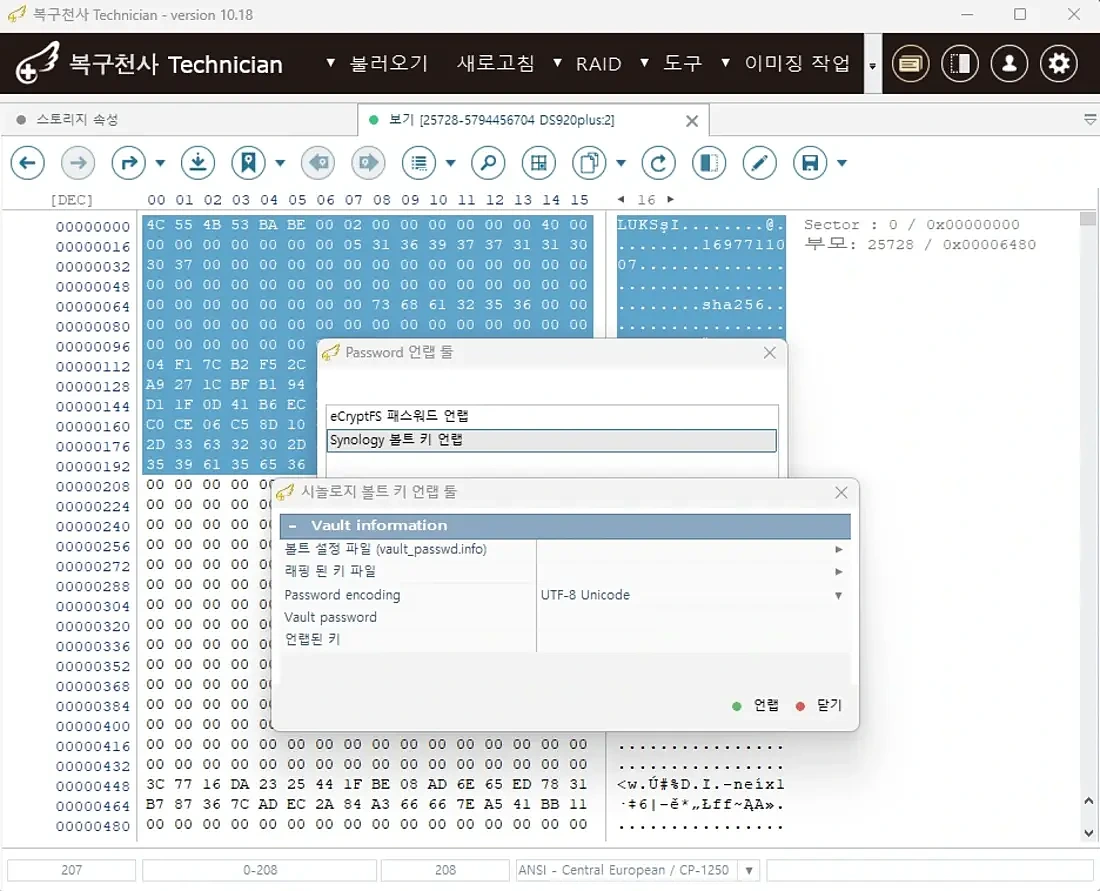Browse for vault_passwd.info file arrow
The image size is (1100, 891).
coord(838,549)
